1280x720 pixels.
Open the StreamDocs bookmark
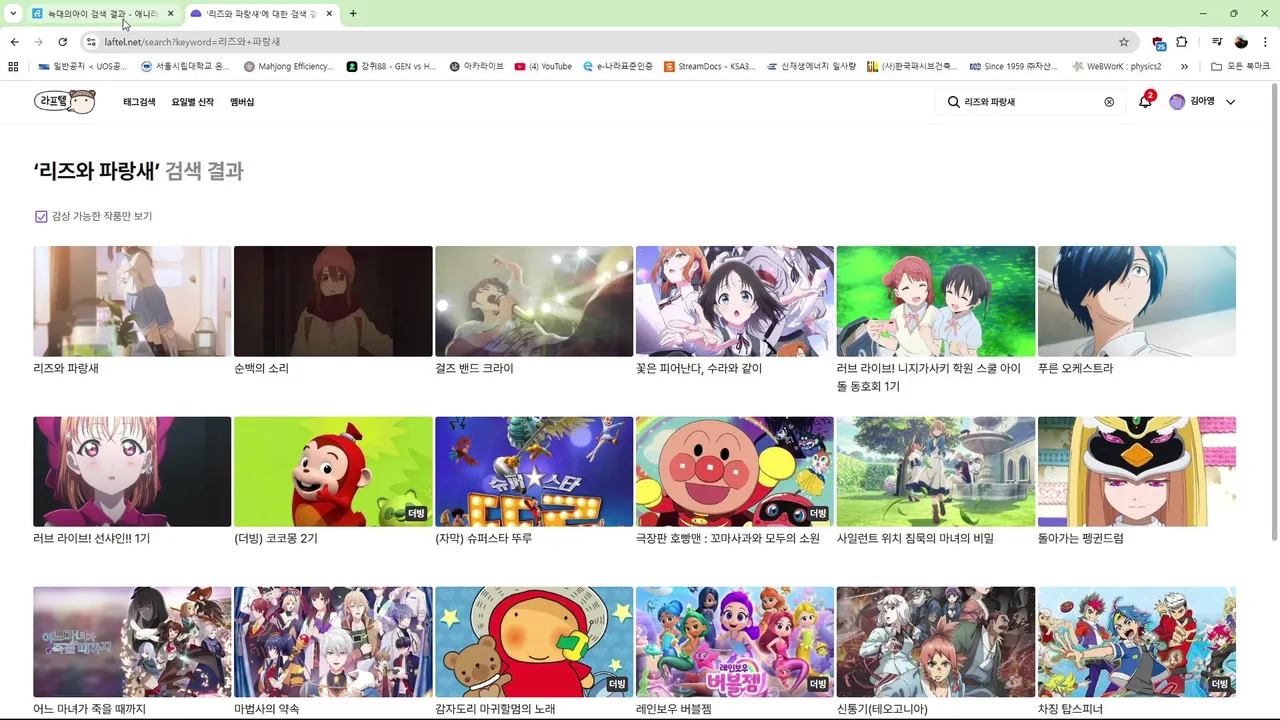(x=709, y=66)
